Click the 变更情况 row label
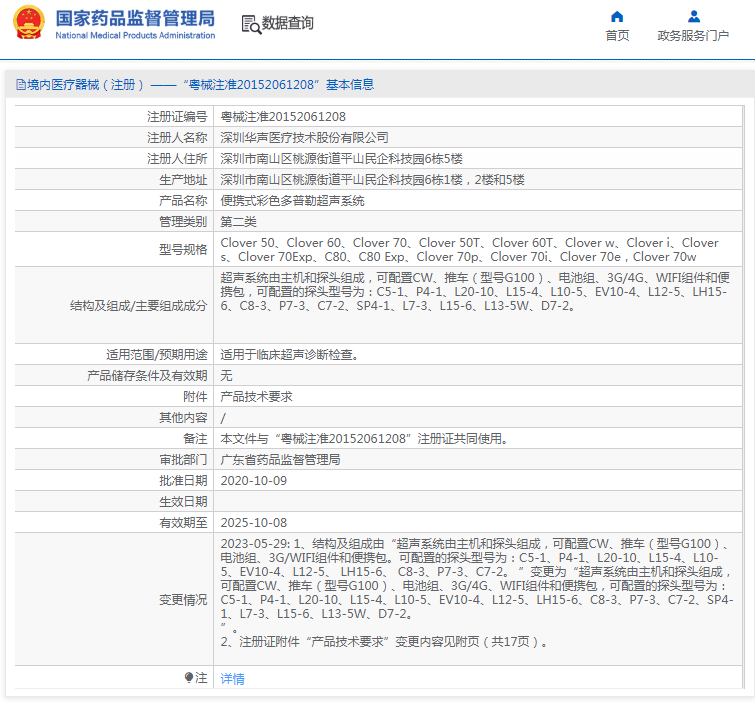Image resolution: width=755 pixels, height=703 pixels. (183, 599)
